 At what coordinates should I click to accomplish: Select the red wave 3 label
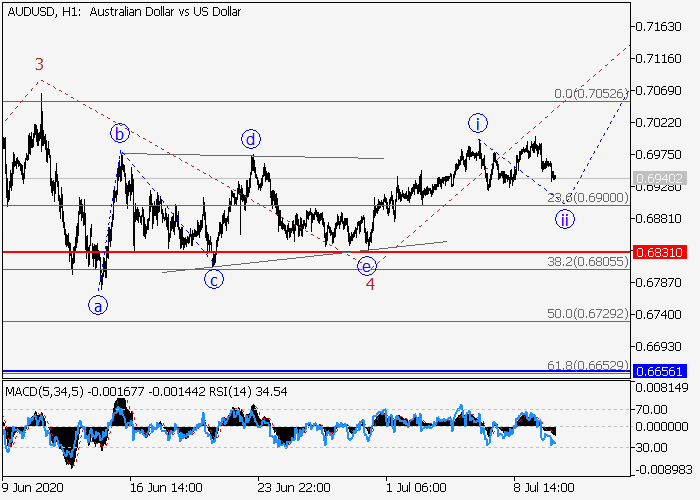point(39,65)
